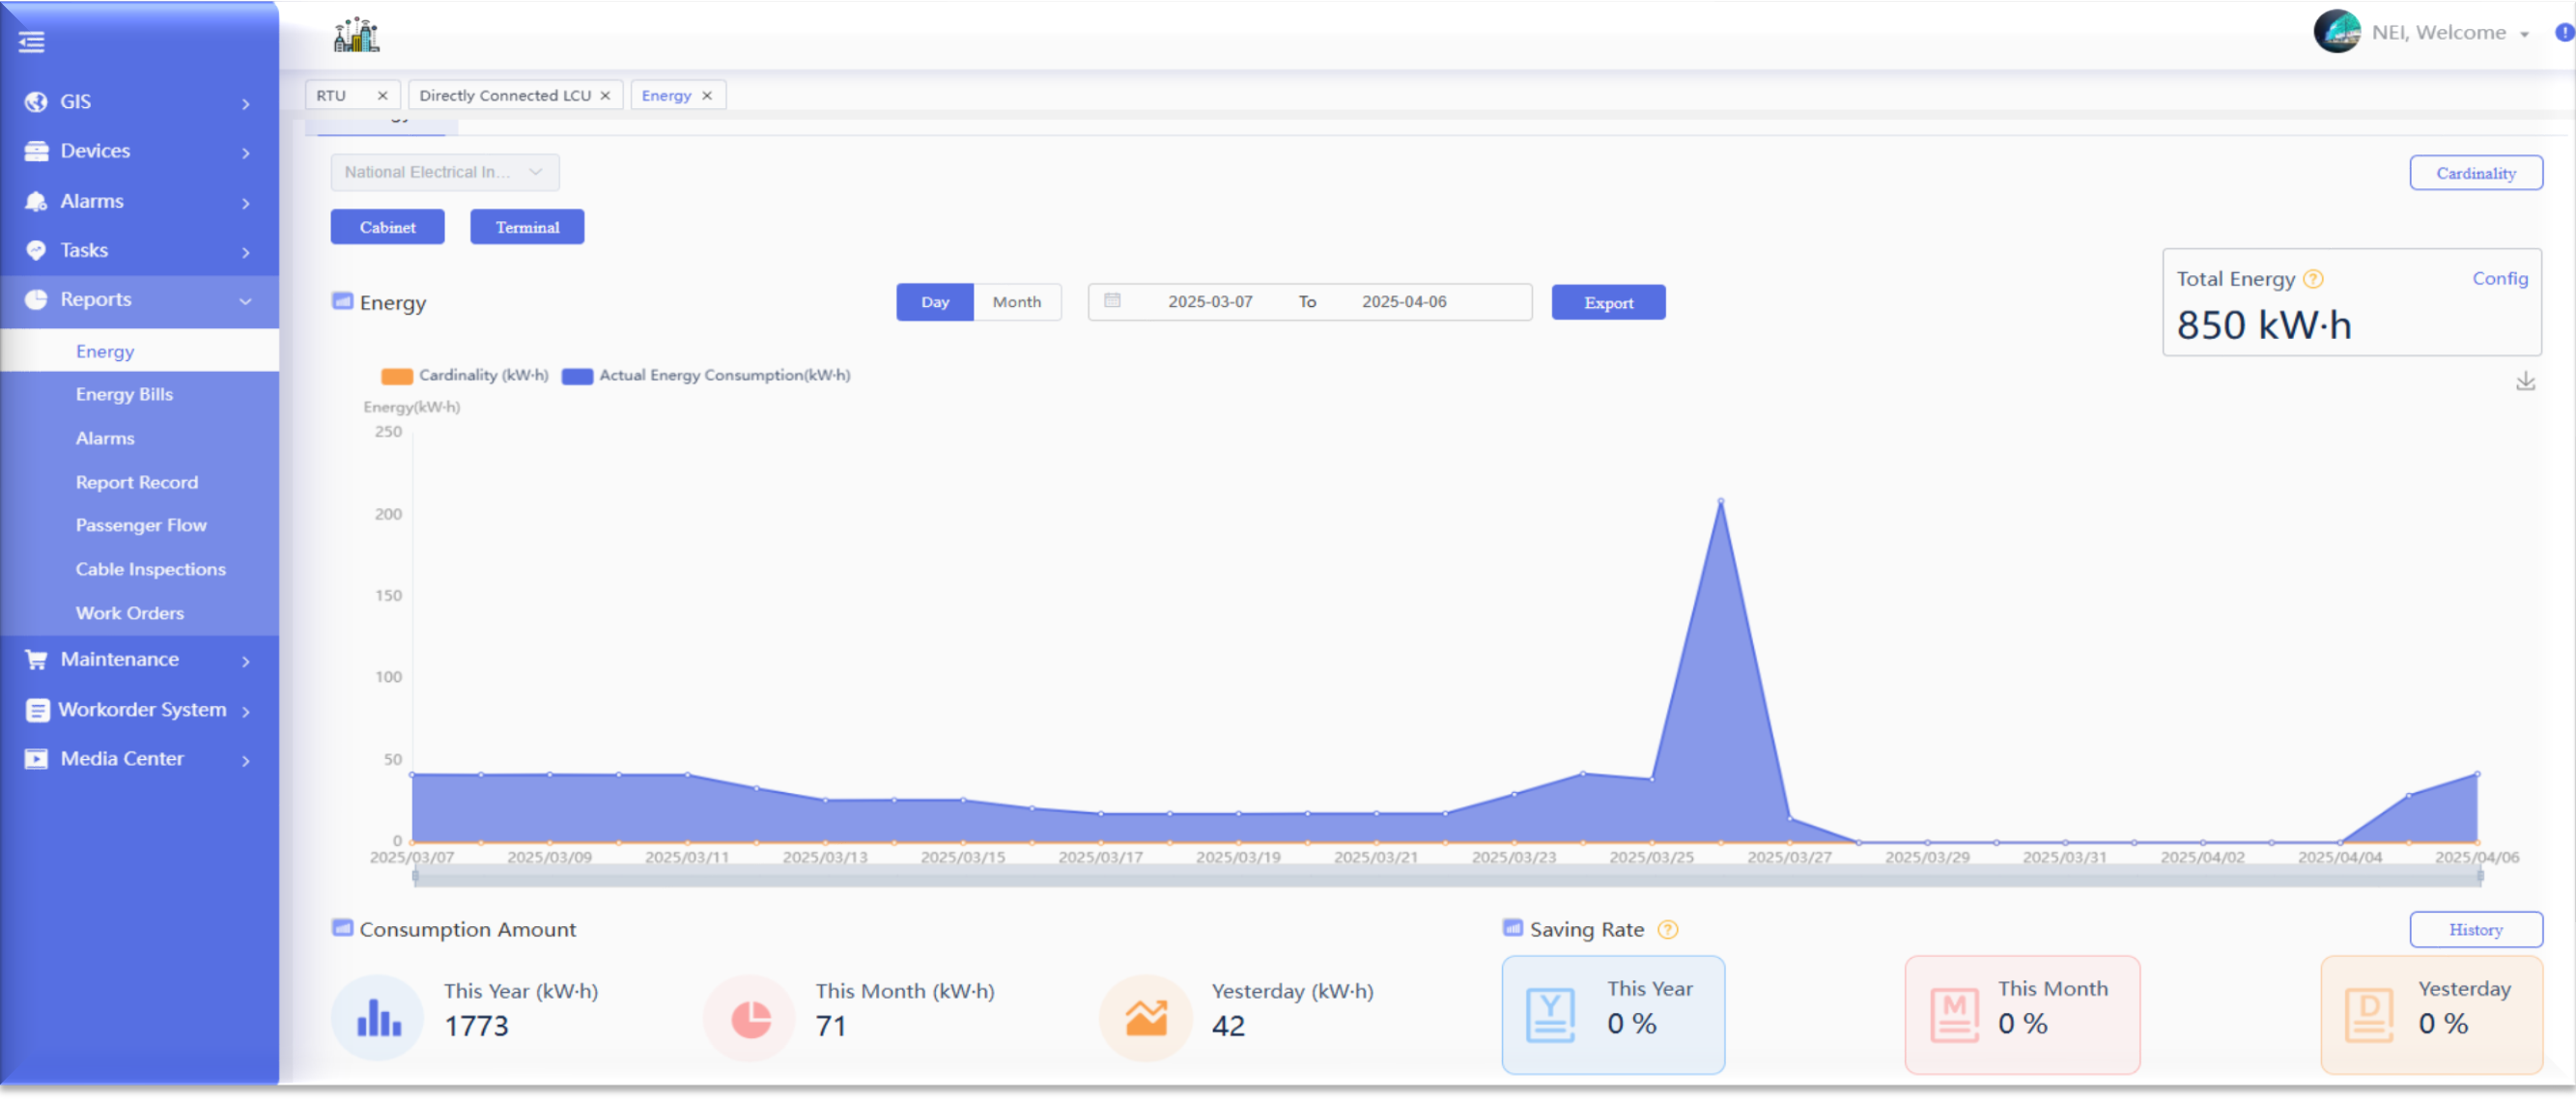This screenshot has width=2576, height=1099.
Task: Click the This Month pie icon
Action: click(750, 1018)
